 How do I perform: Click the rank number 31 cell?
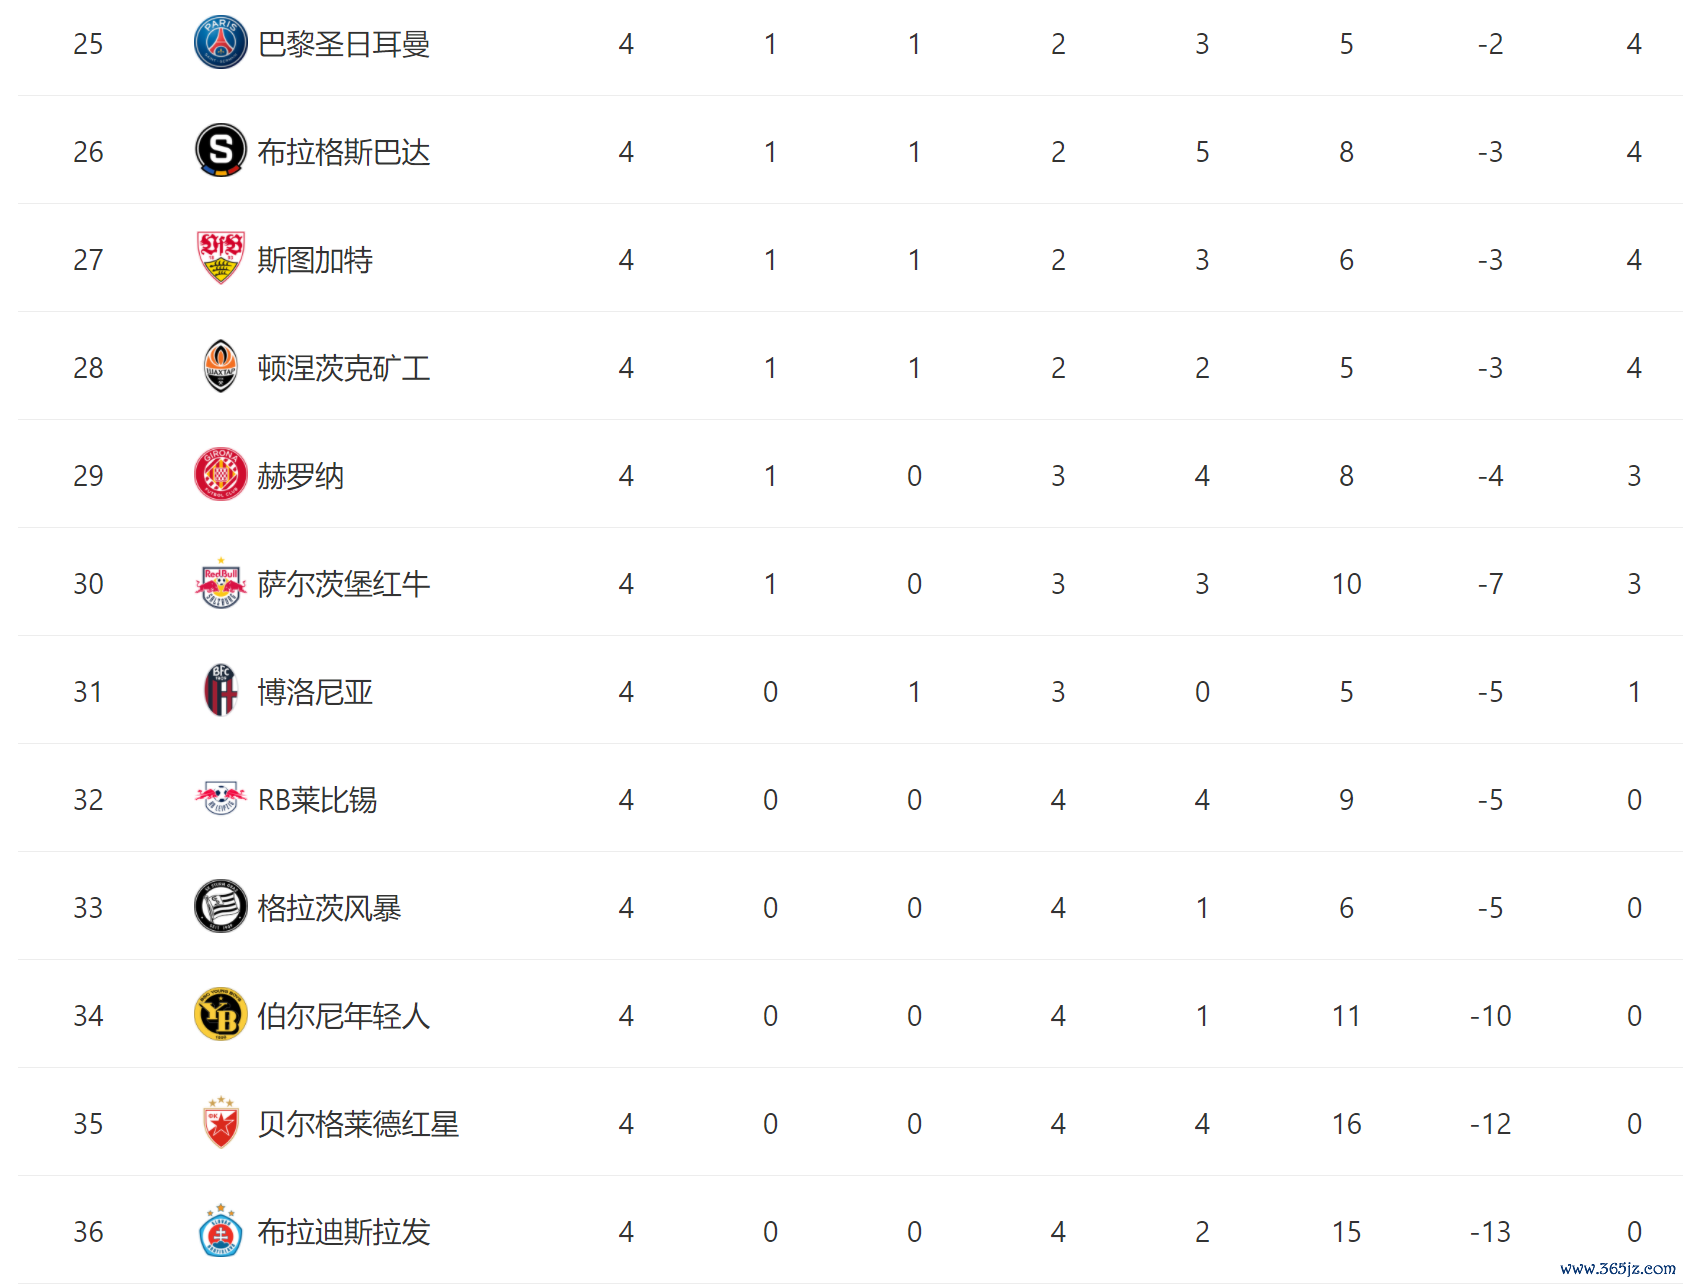[x=88, y=692]
